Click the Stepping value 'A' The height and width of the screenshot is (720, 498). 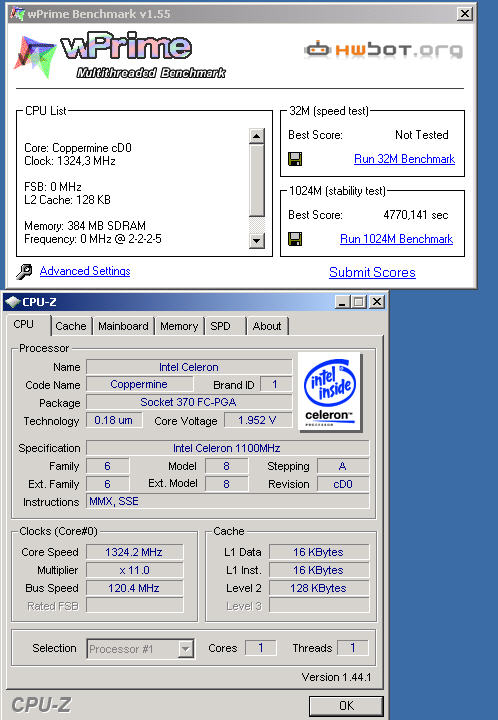click(x=343, y=466)
